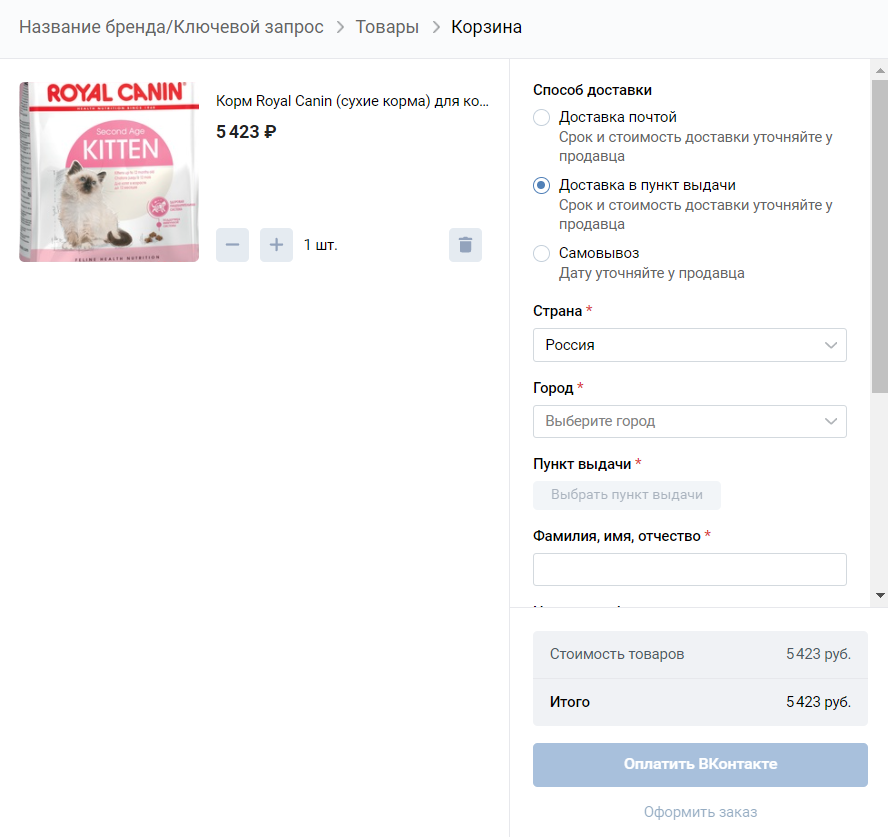
Task: Open the Корм Royal Canin product title
Action: click(352, 101)
